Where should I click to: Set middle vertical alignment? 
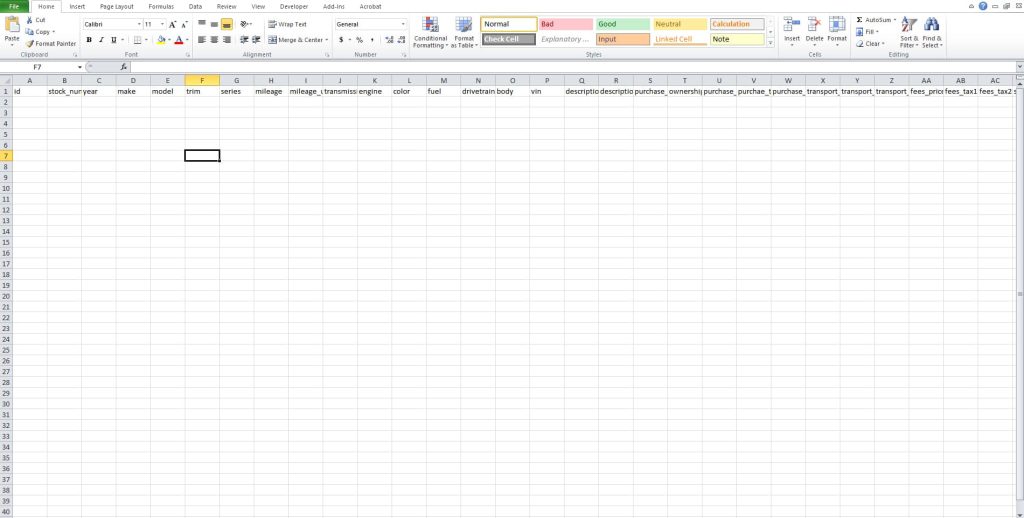click(x=214, y=24)
